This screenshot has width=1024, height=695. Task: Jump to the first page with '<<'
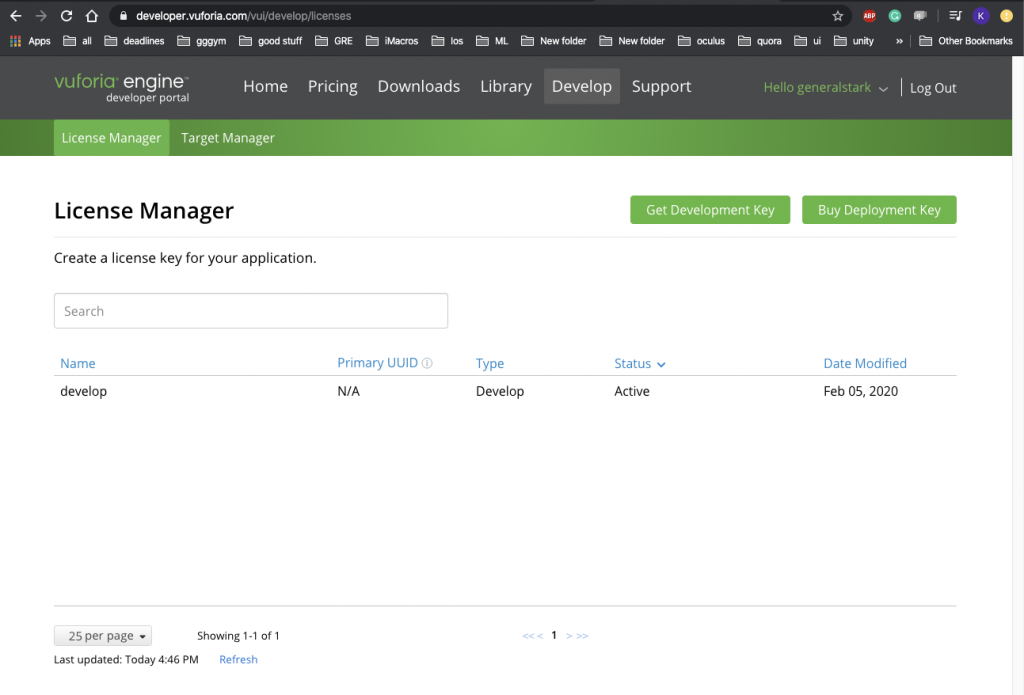[528, 636]
